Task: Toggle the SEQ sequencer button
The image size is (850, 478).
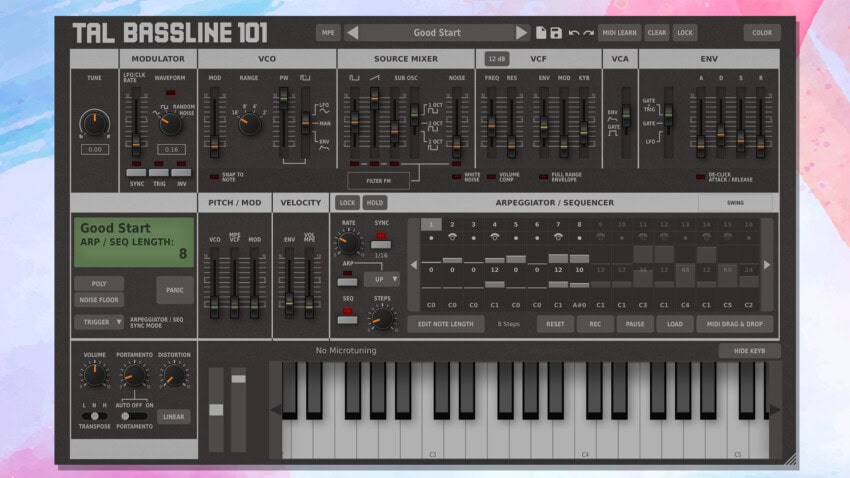Action: [x=347, y=320]
